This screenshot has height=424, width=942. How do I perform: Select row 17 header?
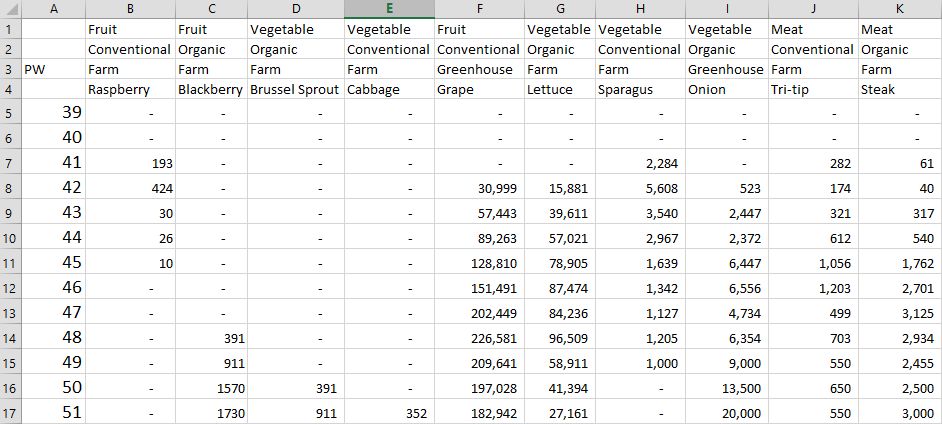click(11, 412)
